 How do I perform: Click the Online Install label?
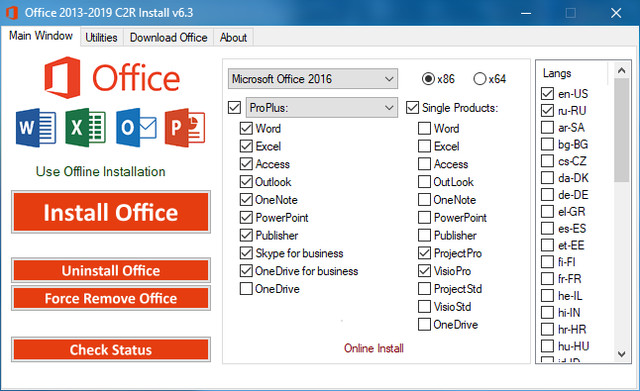[374, 348]
